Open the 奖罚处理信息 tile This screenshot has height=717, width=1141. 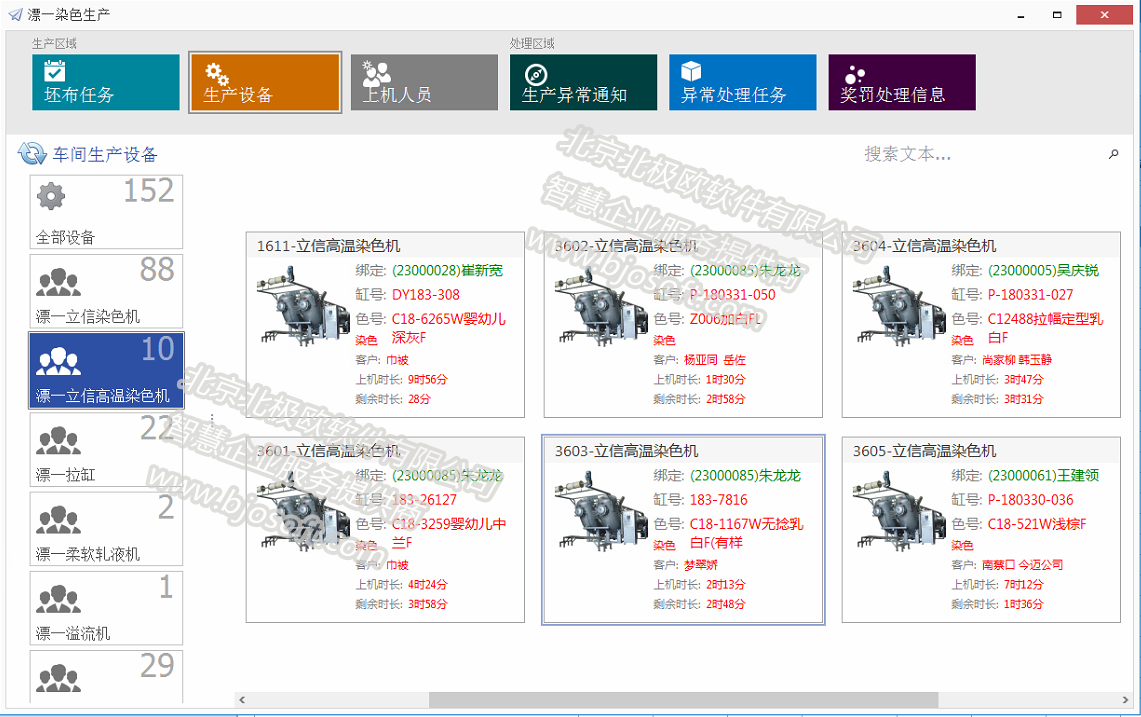(x=902, y=82)
